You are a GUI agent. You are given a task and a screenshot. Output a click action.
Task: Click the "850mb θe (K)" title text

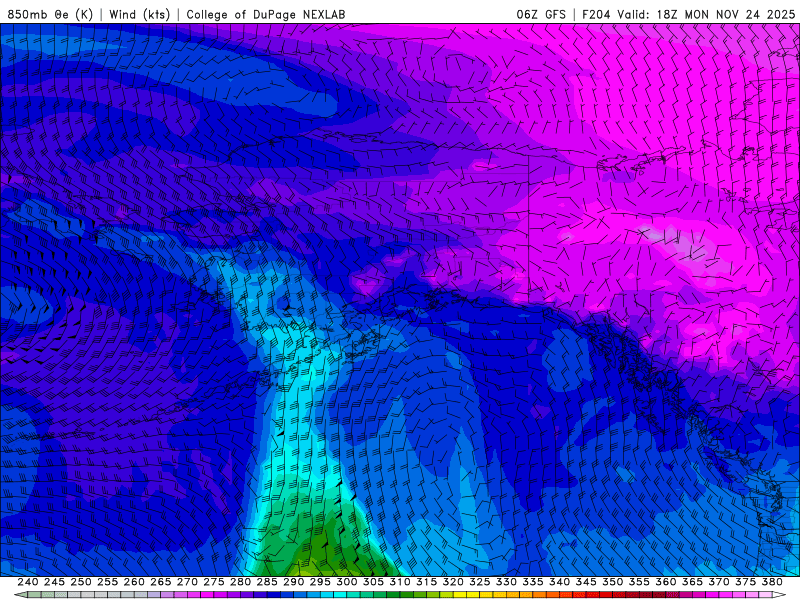[50, 14]
